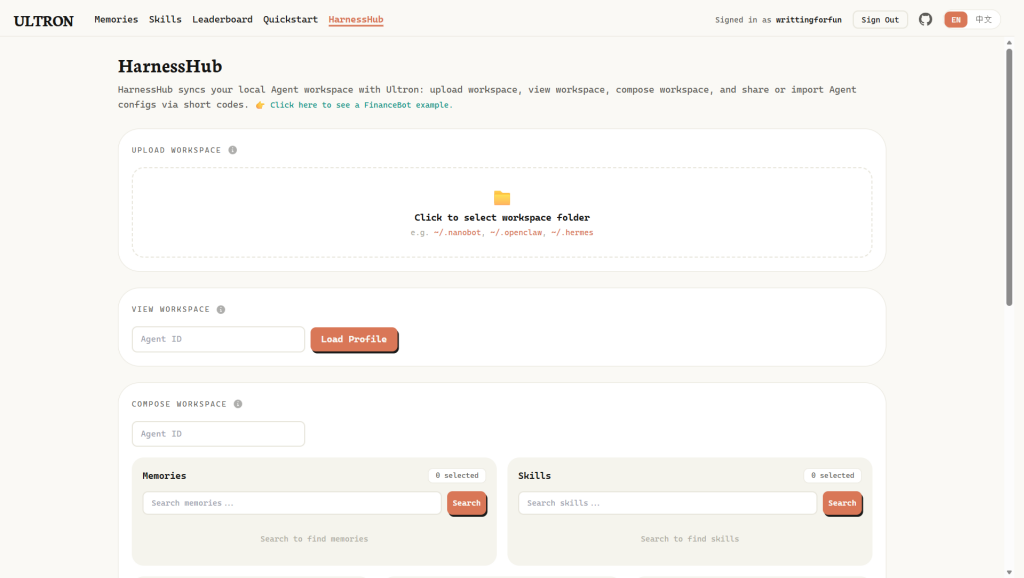This screenshot has height=578, width=1024.
Task: Click the yellow folder upload icon
Action: [x=502, y=198]
